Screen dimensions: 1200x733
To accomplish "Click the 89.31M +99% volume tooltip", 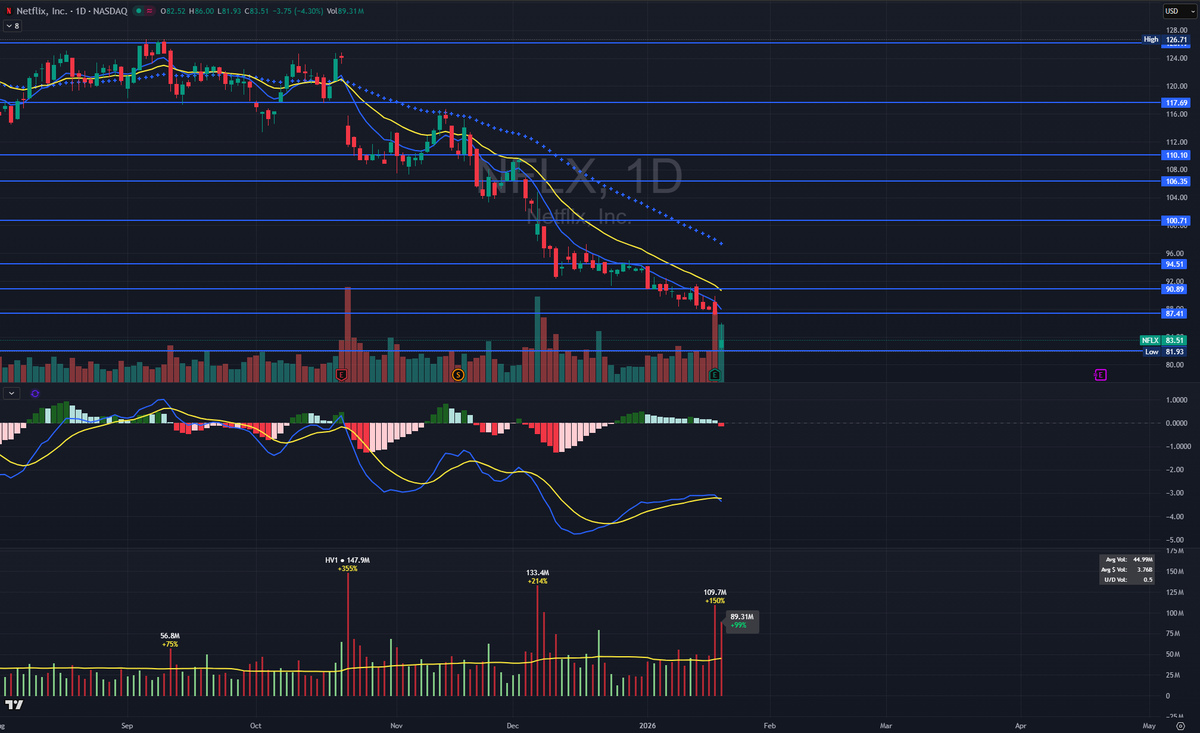I will (741, 620).
